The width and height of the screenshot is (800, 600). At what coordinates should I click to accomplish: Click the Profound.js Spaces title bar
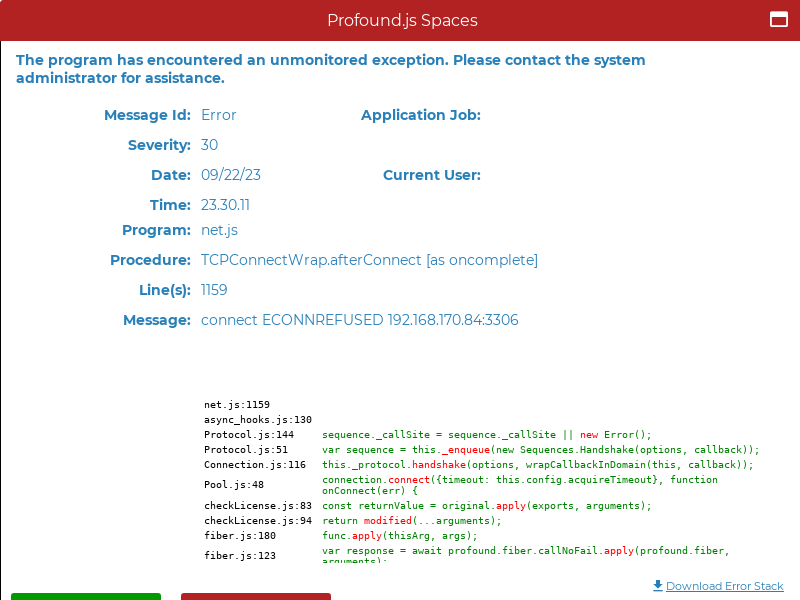pos(402,20)
